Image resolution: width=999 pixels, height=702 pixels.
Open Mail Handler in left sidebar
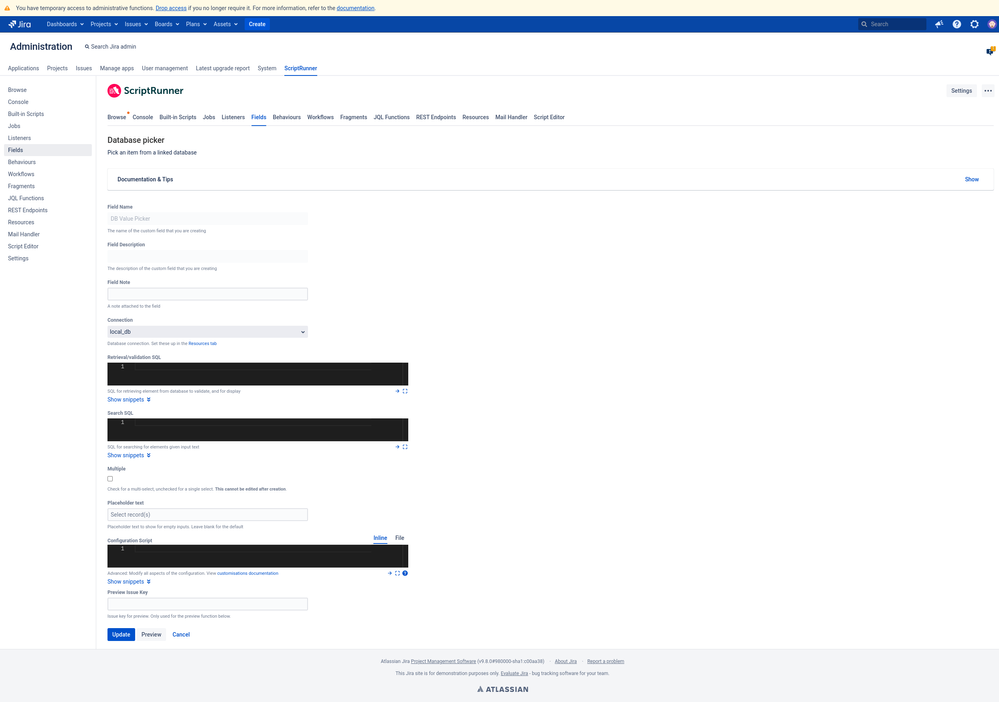click(x=24, y=234)
